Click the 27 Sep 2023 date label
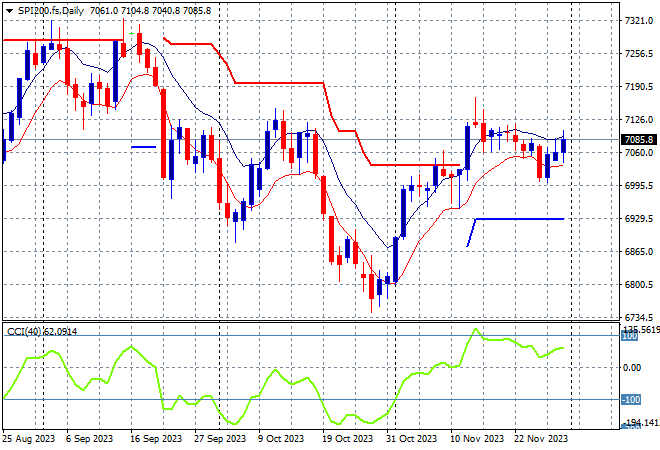660x450 pixels. (x=220, y=439)
